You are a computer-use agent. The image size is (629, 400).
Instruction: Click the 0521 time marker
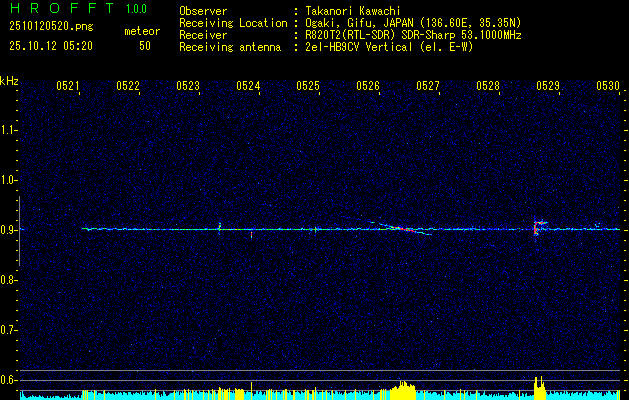(x=67, y=86)
